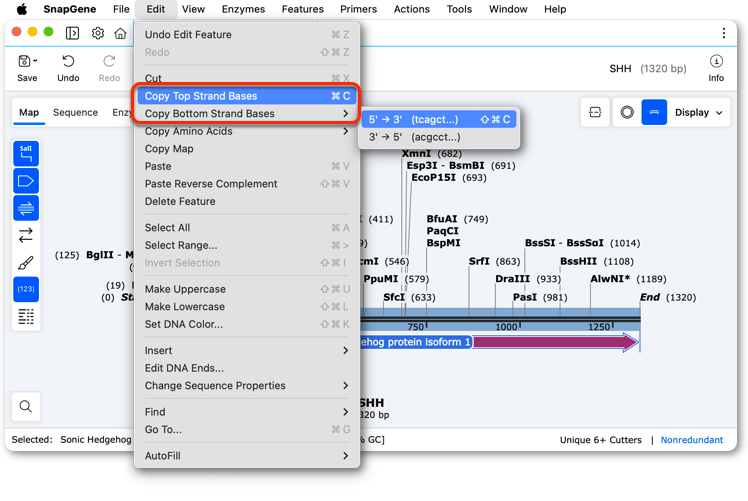Viewport: 748px width, 501px height.
Task: Toggle the (123) numbering button
Action: click(26, 289)
